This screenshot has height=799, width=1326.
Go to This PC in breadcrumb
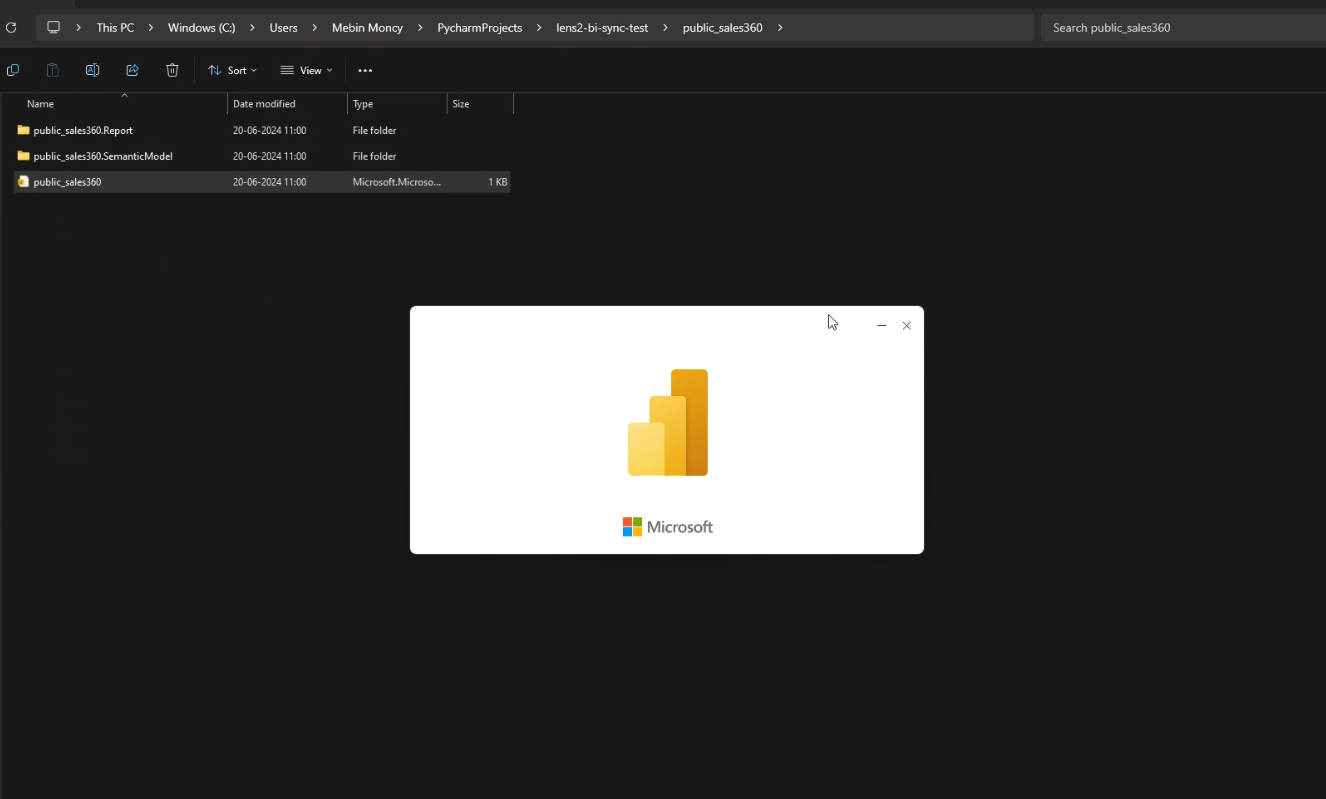click(115, 28)
